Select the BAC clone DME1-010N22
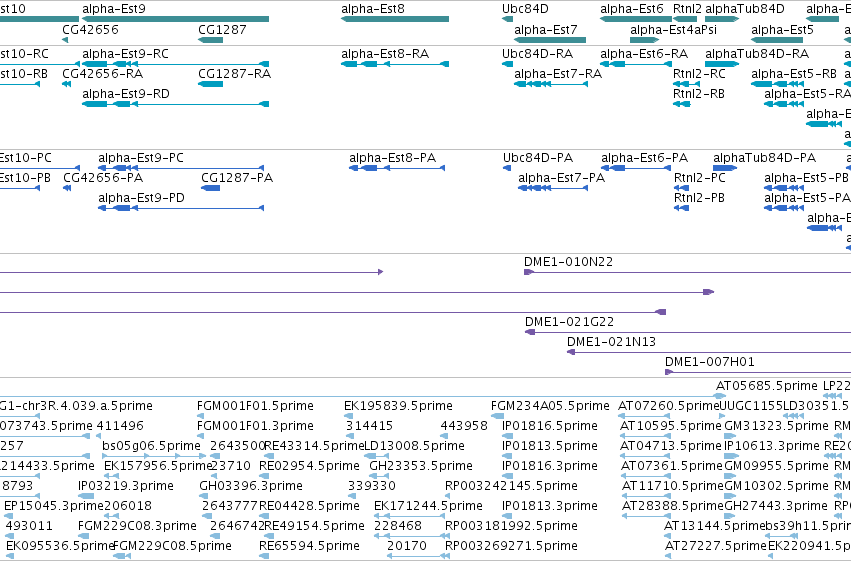851x561 pixels. tap(568, 262)
